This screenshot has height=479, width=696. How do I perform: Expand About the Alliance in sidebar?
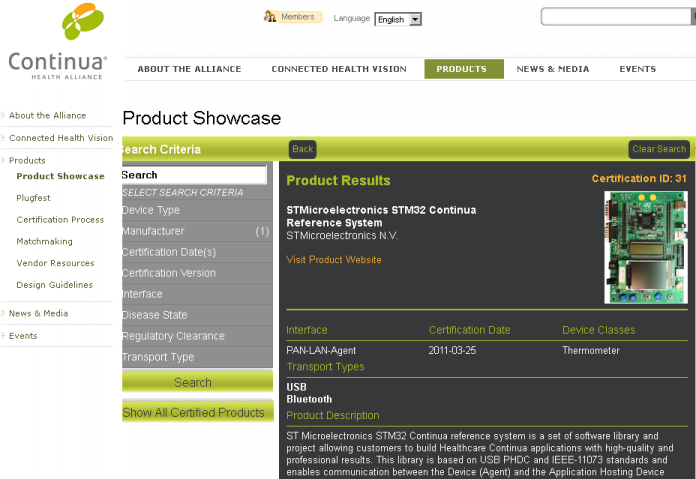click(47, 115)
